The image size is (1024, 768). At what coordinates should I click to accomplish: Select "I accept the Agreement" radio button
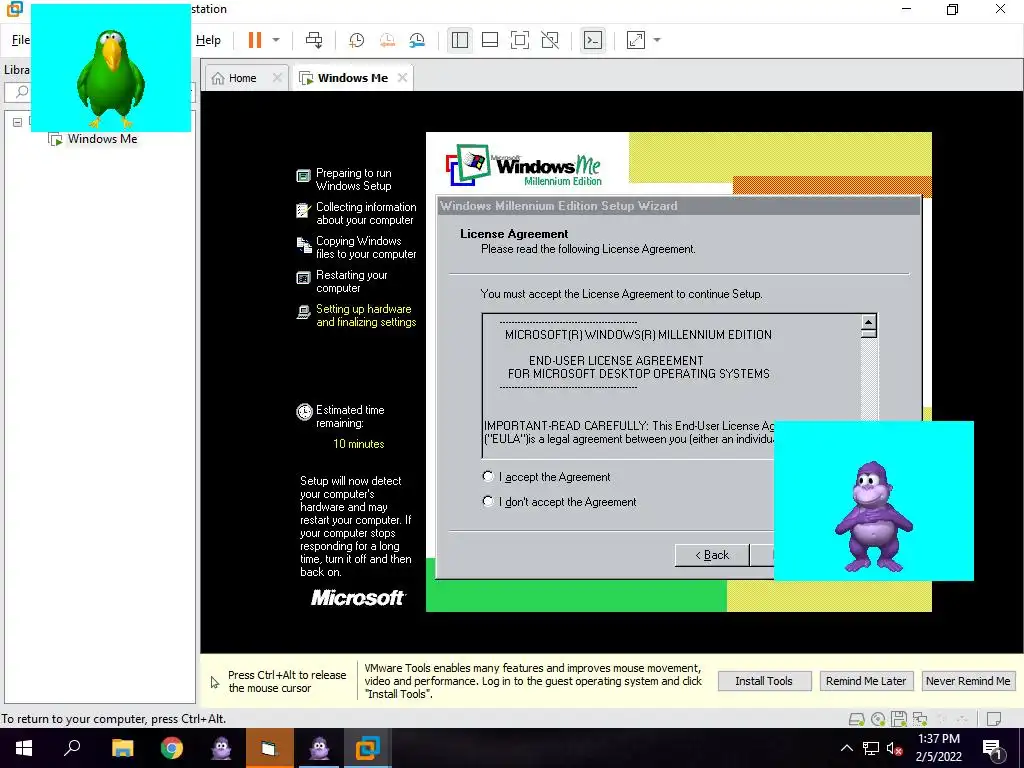[x=488, y=477]
